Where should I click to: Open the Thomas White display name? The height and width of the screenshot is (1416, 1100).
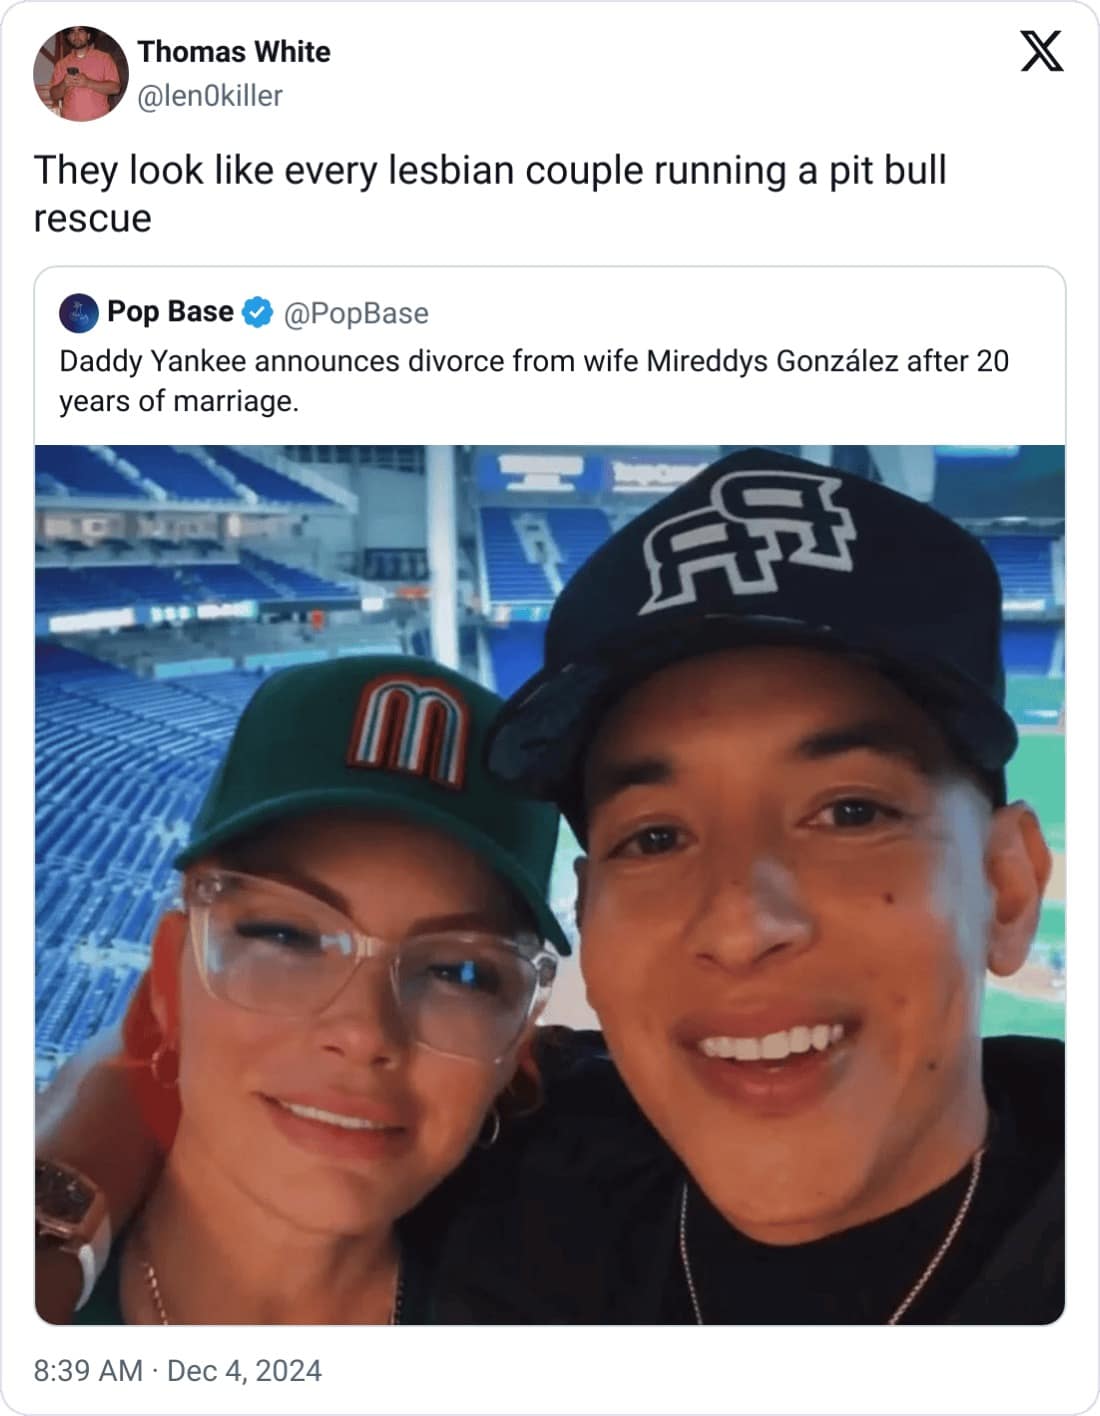(x=234, y=52)
